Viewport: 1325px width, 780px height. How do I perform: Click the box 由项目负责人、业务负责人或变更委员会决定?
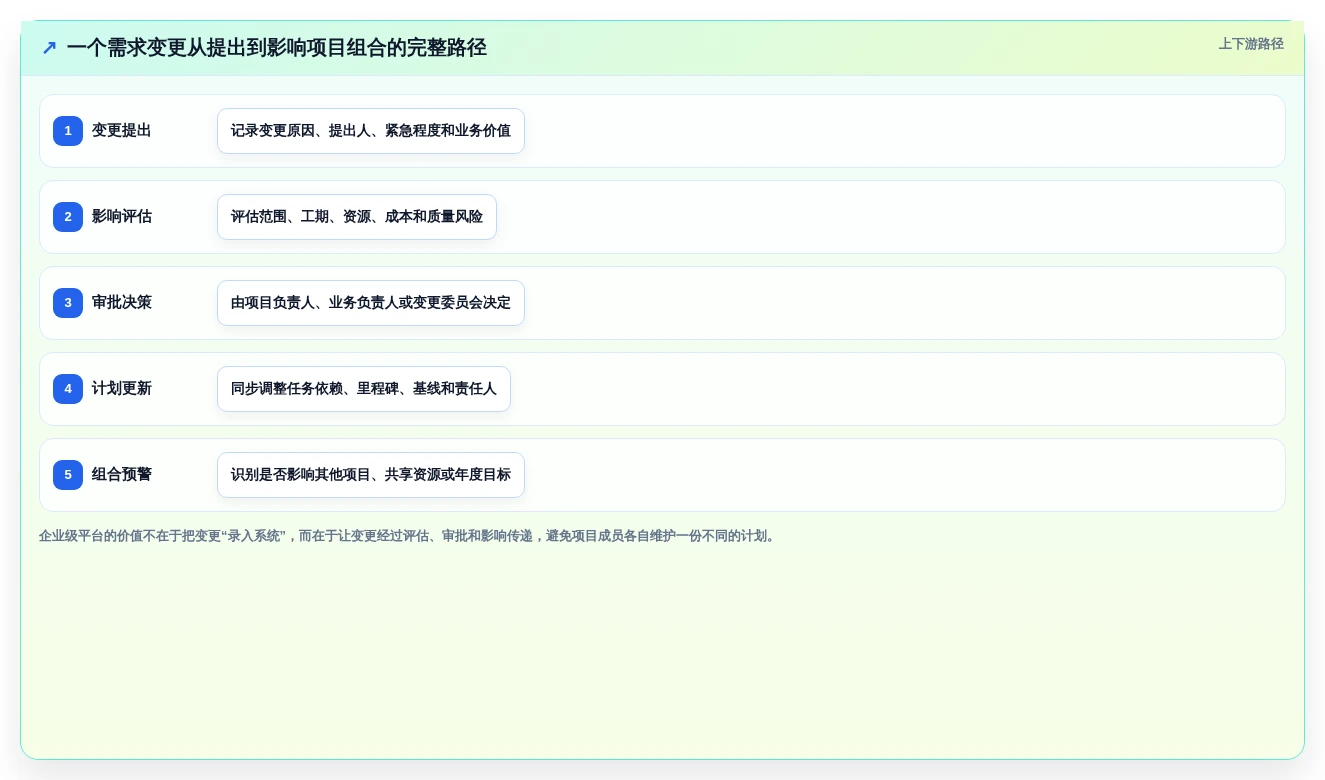371,303
